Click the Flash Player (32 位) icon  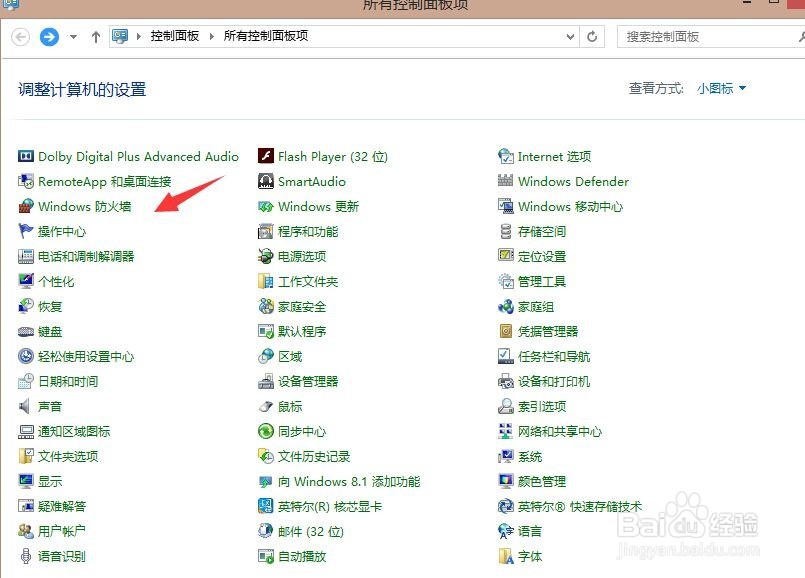pyautogui.click(x=265, y=156)
